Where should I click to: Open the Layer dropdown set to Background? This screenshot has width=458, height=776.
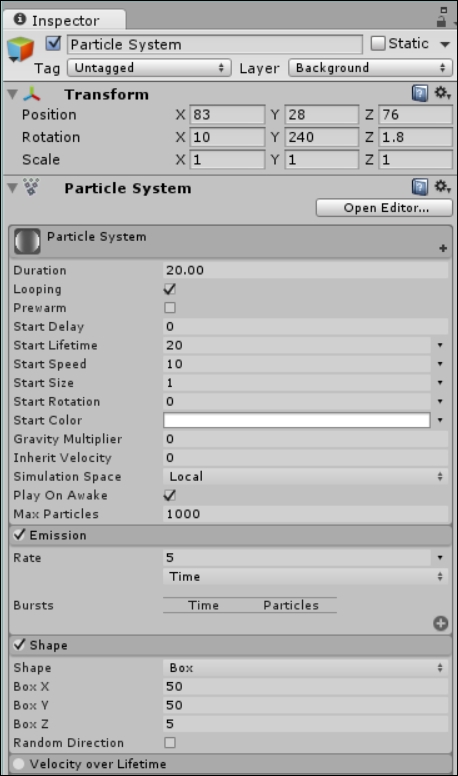(x=370, y=68)
